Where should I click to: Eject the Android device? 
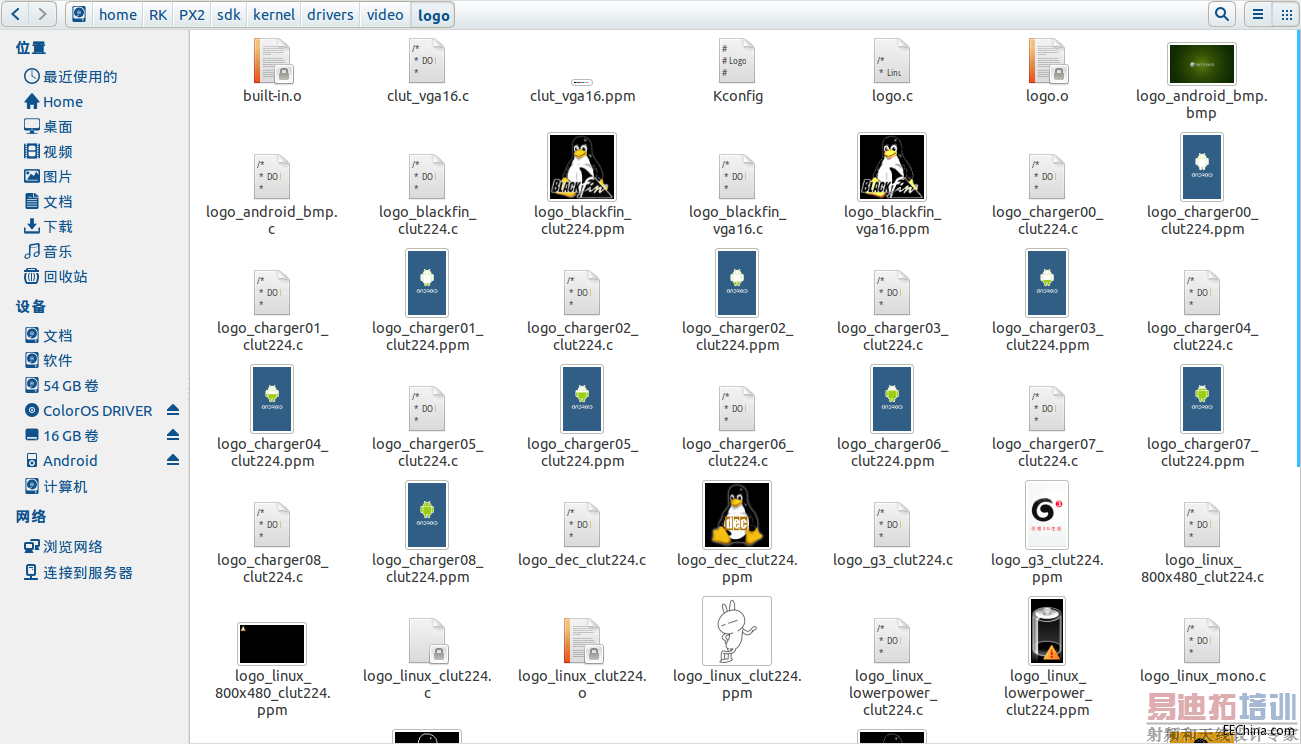pyautogui.click(x=173, y=460)
